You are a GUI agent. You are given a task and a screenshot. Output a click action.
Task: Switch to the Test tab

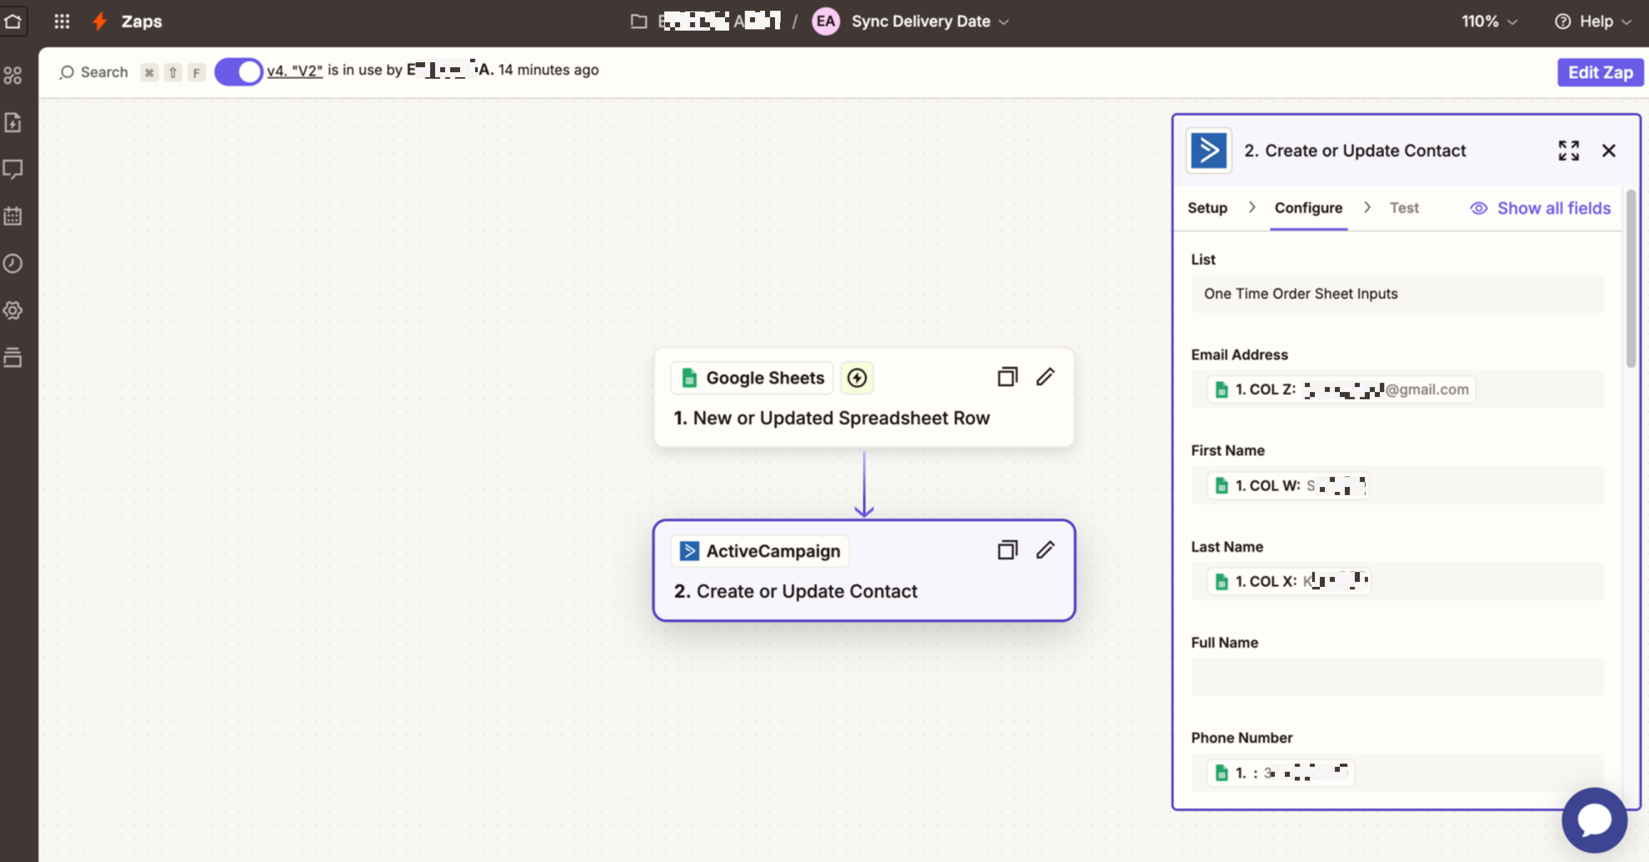click(x=1404, y=208)
